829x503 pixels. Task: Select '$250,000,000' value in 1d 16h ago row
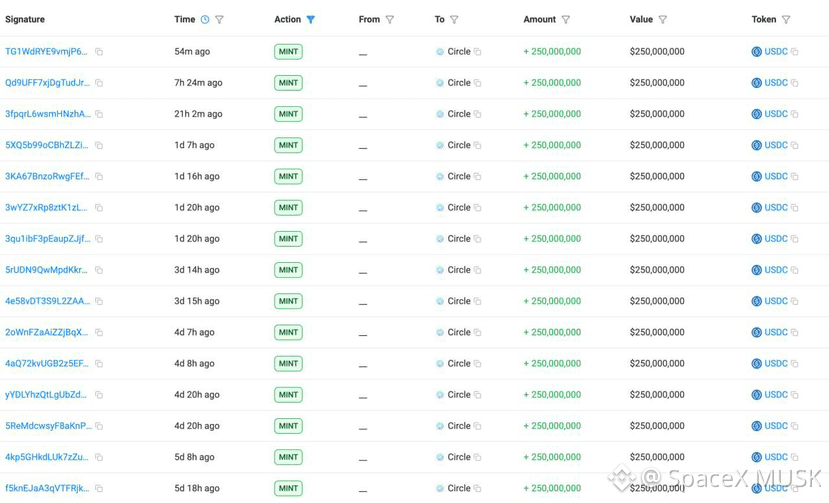pyautogui.click(x=657, y=176)
